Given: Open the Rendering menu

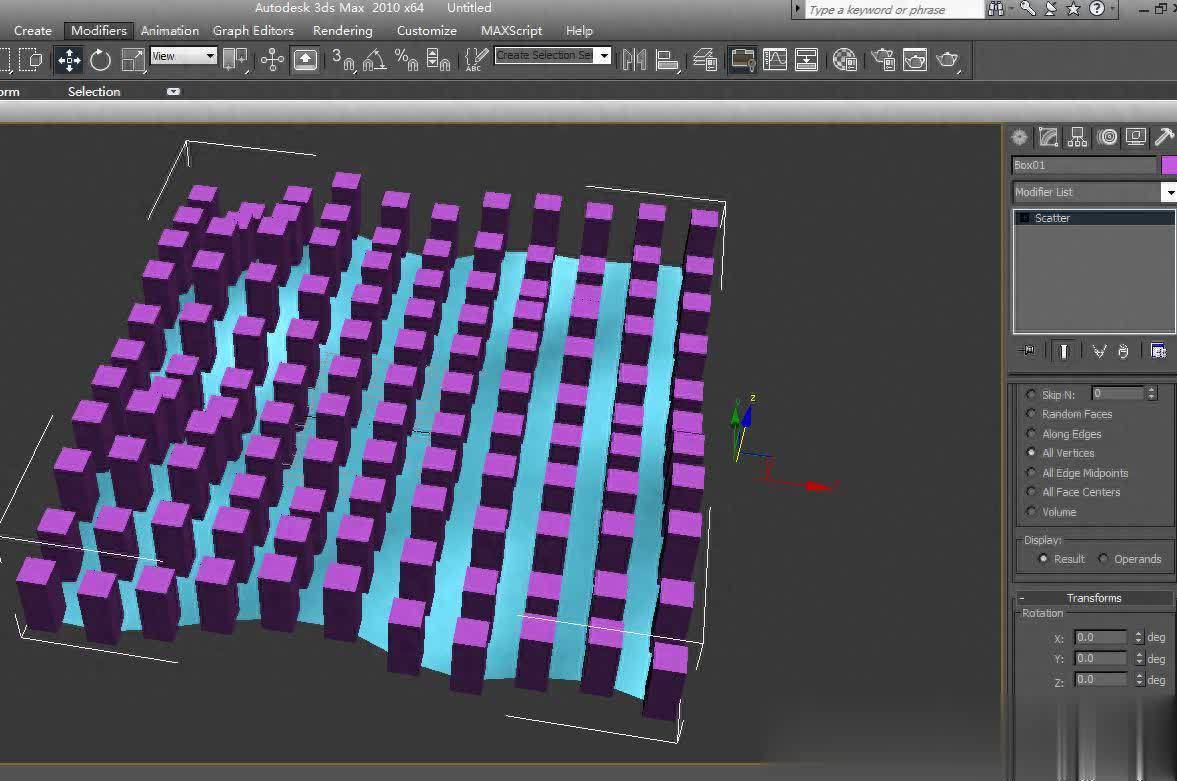Looking at the screenshot, I should pyautogui.click(x=342, y=31).
